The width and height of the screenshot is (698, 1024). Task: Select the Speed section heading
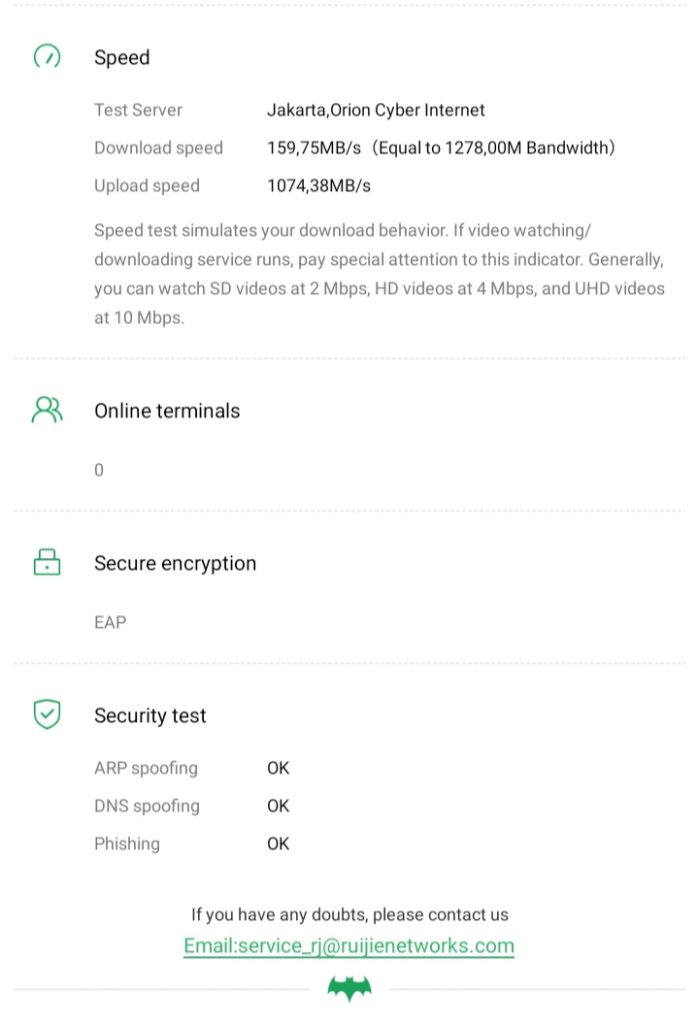[x=122, y=58]
